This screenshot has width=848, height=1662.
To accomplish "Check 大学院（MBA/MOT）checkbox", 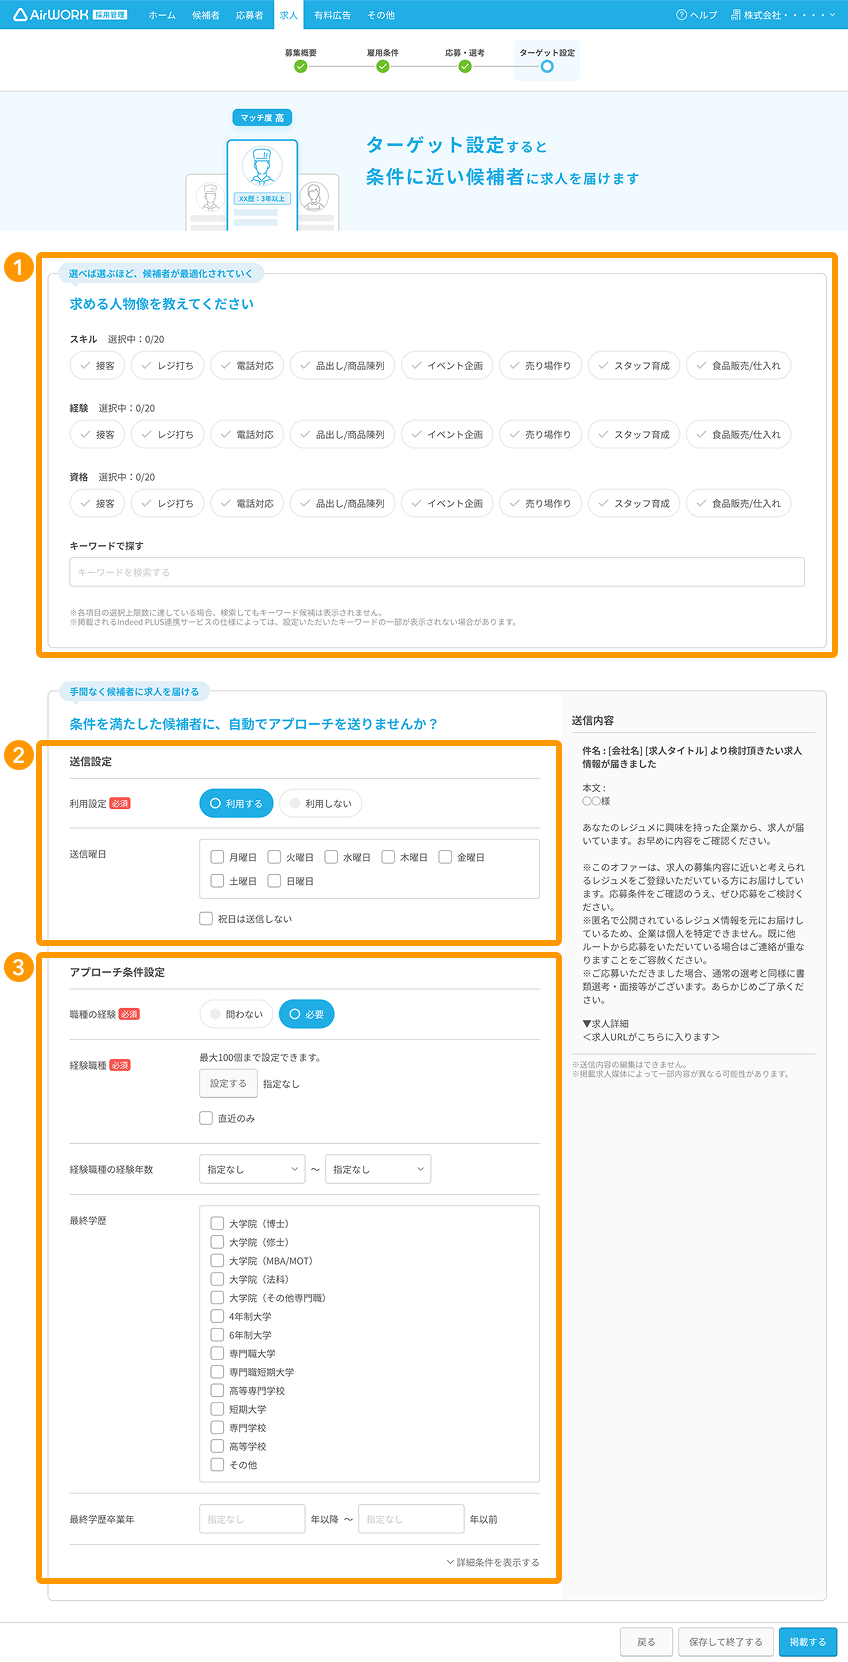I will tap(217, 1260).
